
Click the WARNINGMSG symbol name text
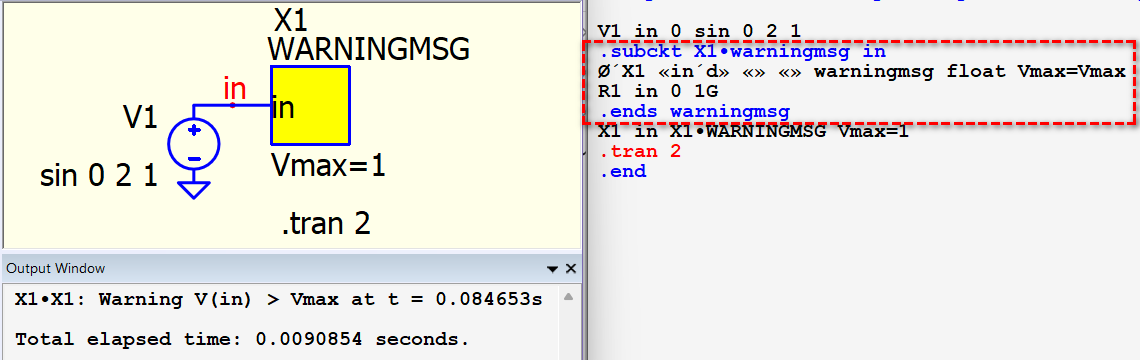pyautogui.click(x=369, y=50)
